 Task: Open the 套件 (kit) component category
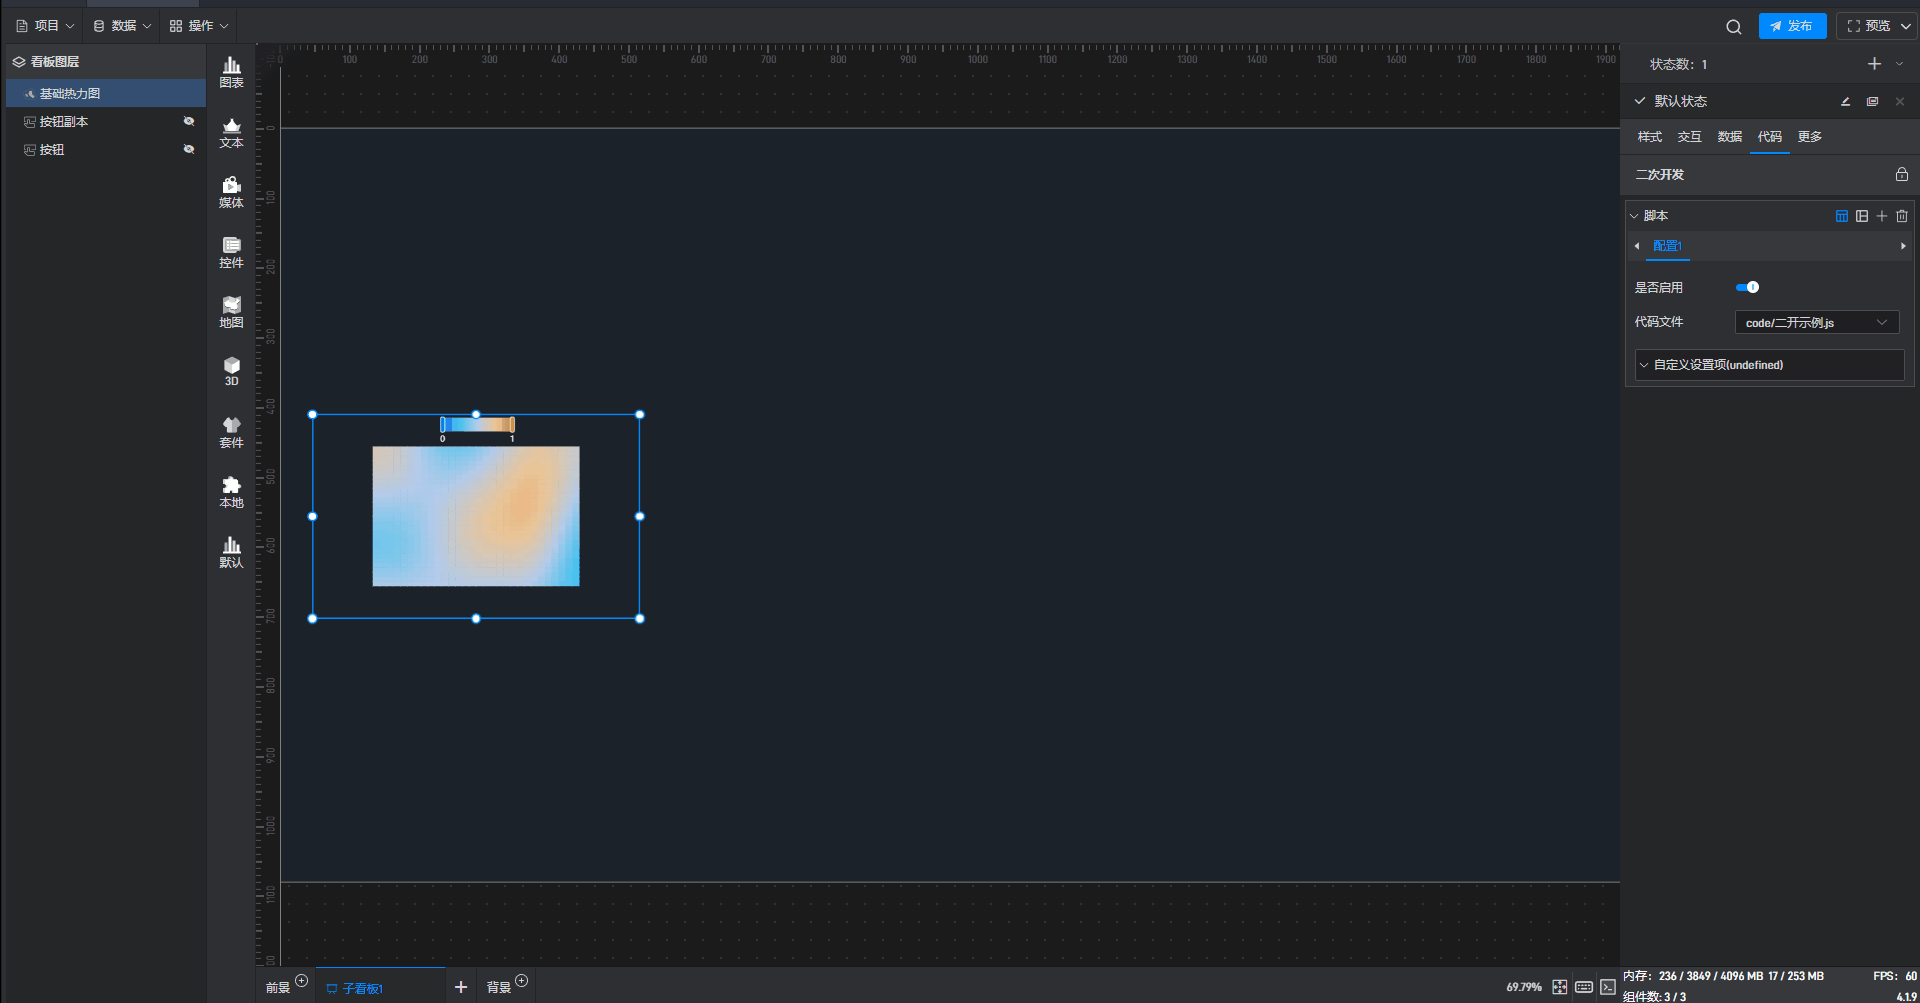click(x=231, y=432)
